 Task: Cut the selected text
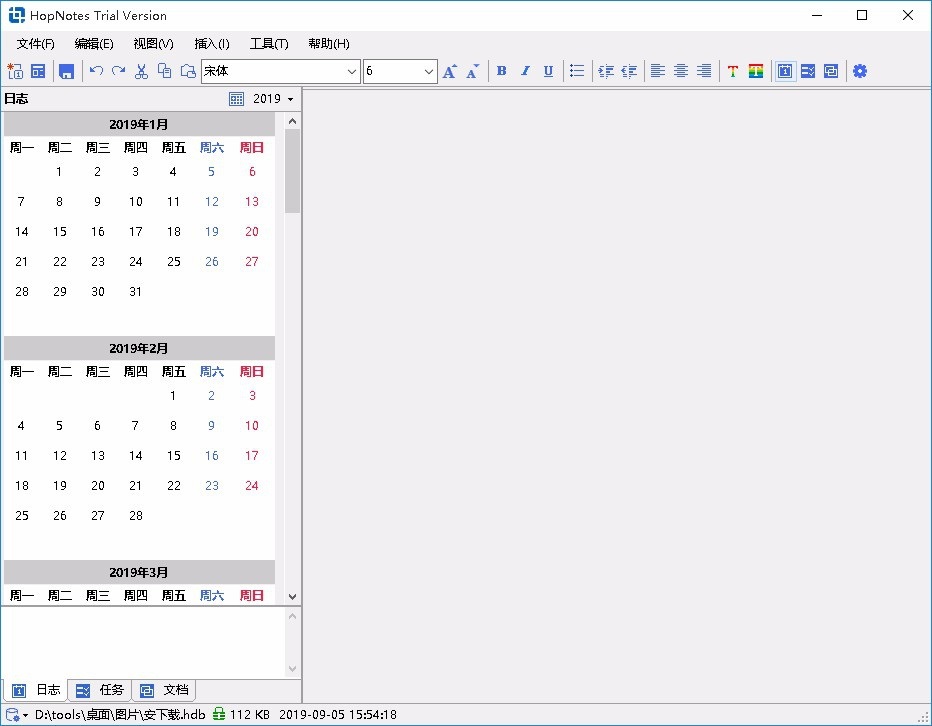pos(141,71)
